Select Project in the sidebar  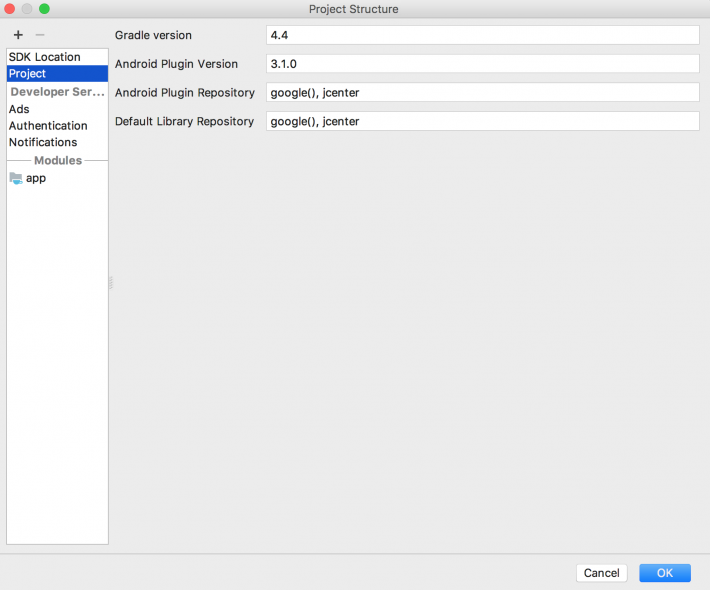(28, 74)
